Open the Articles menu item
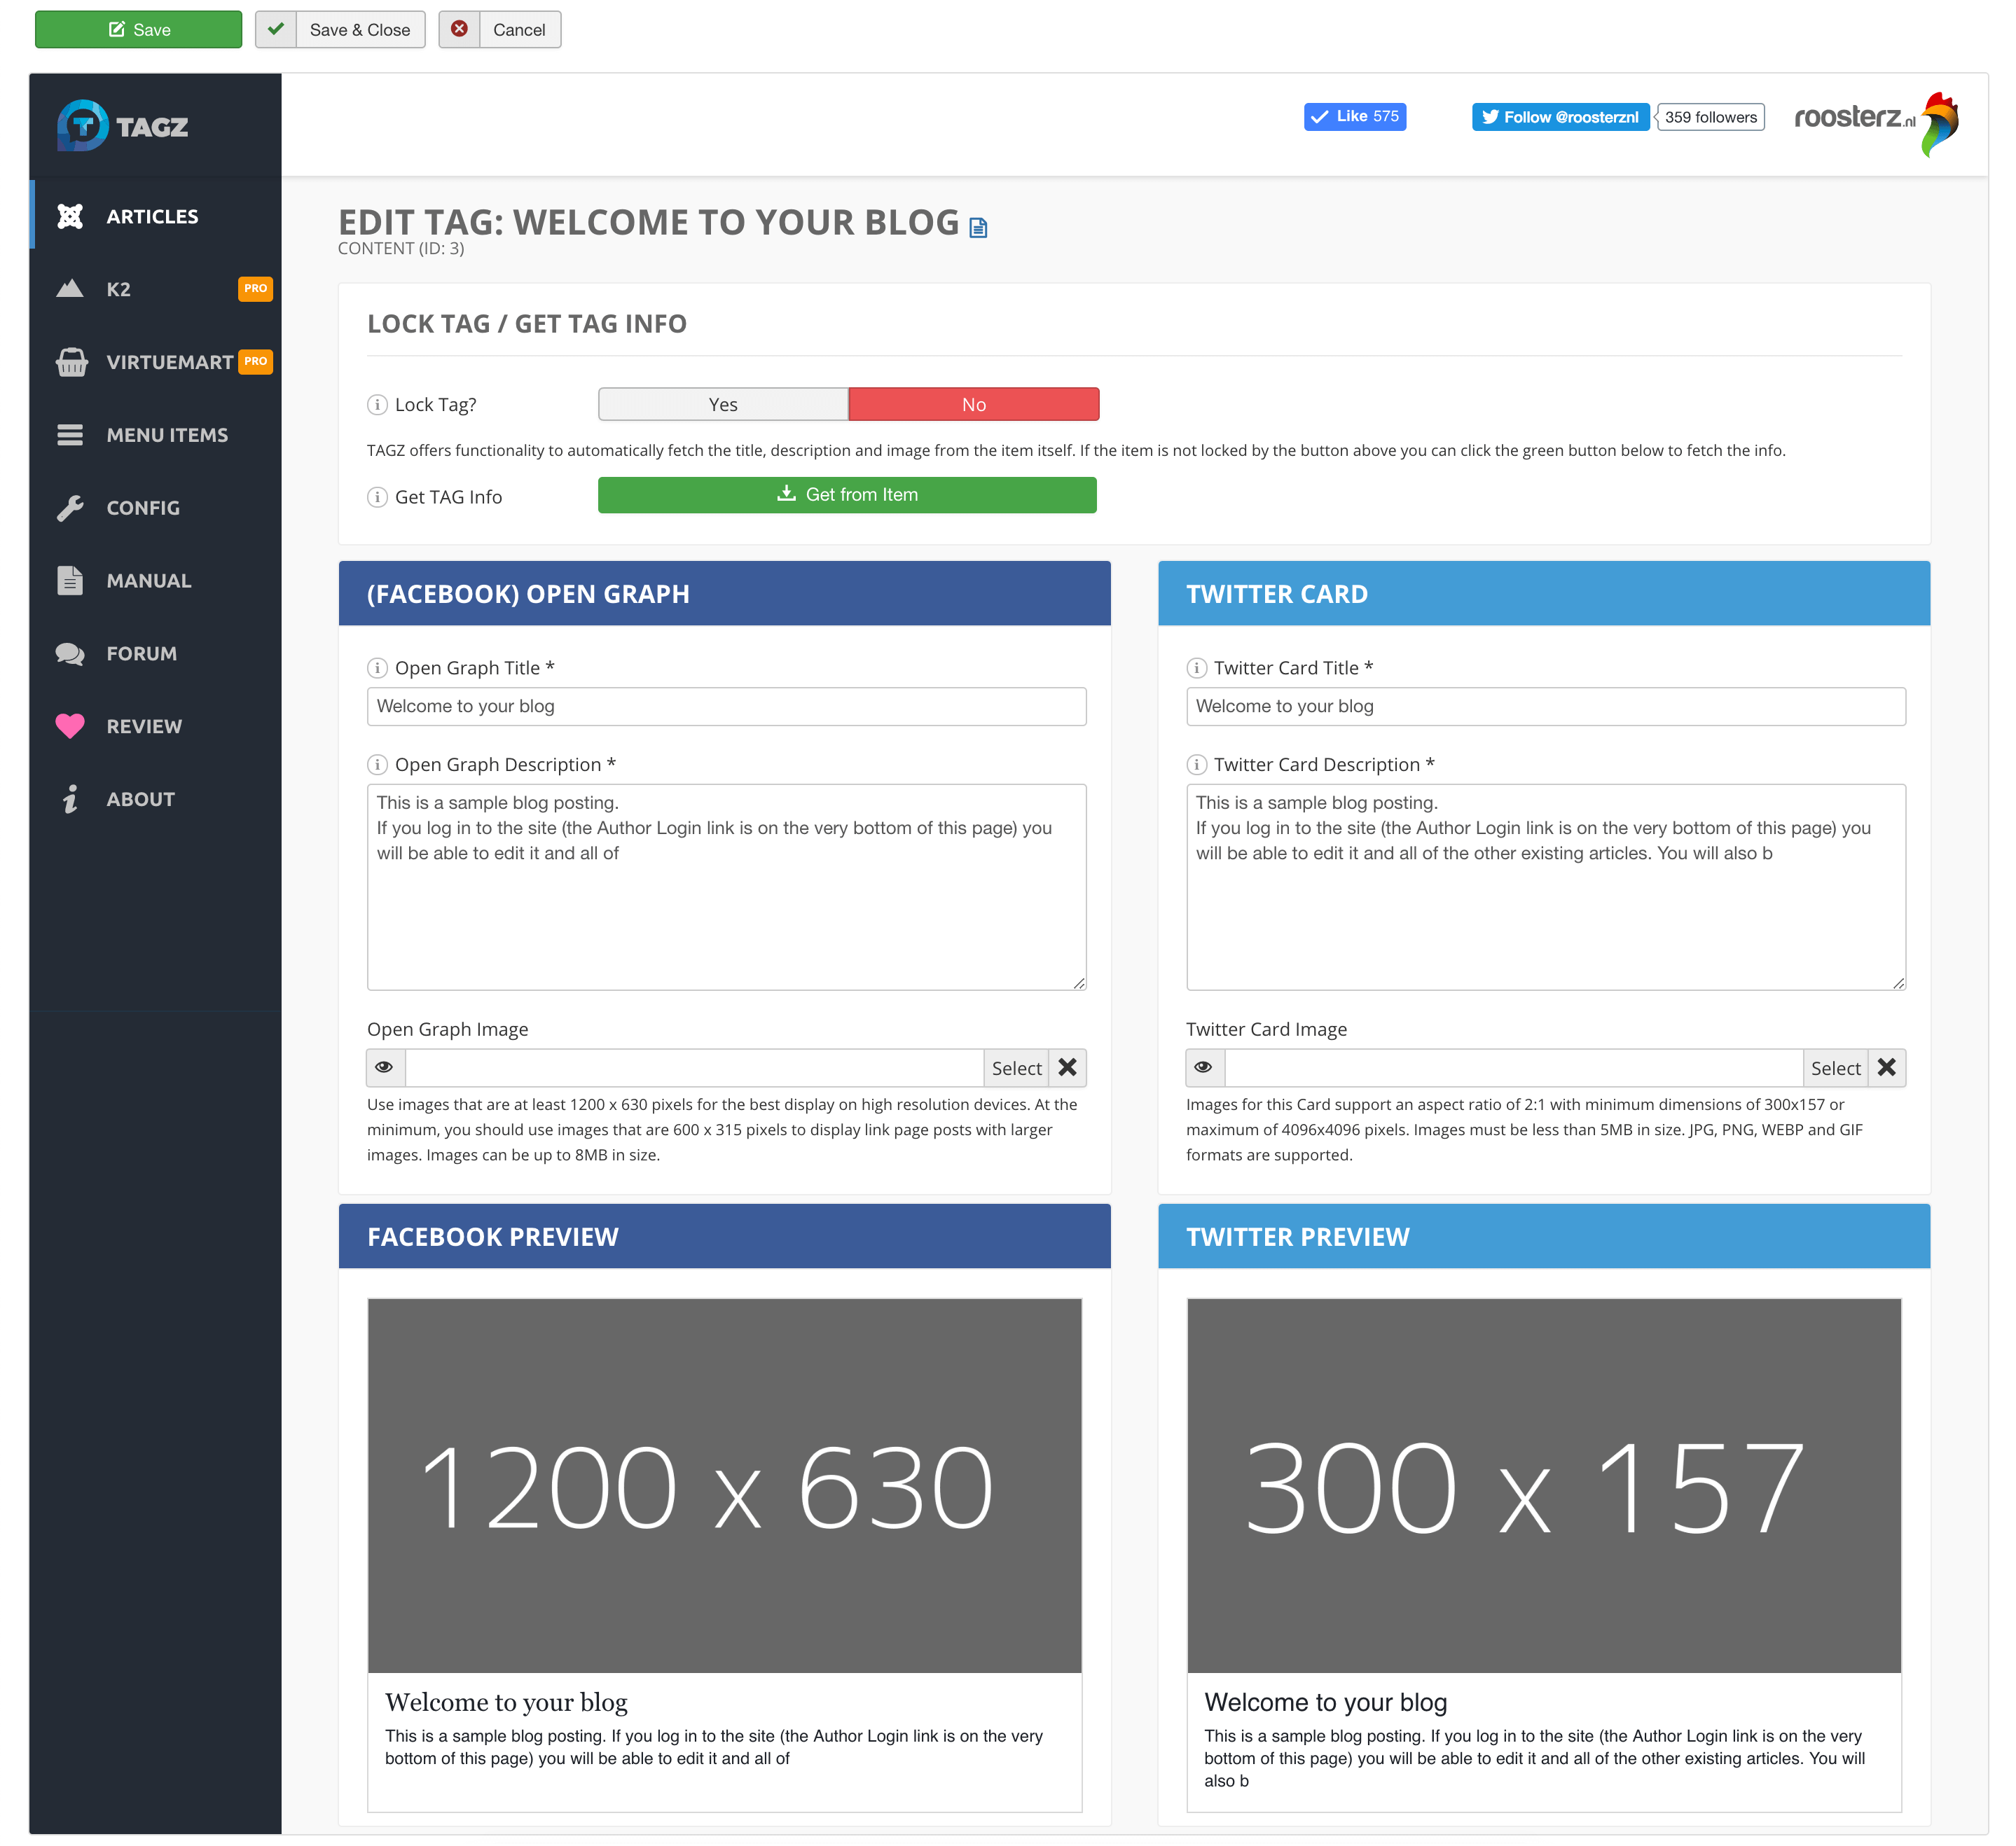This screenshot has width=2016, height=1846. (152, 217)
